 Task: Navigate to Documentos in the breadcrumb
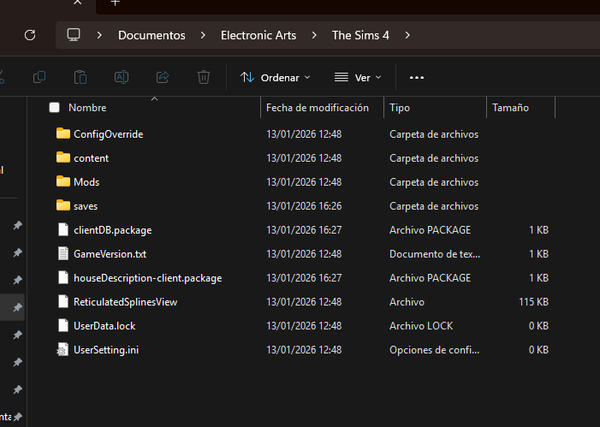(x=151, y=35)
